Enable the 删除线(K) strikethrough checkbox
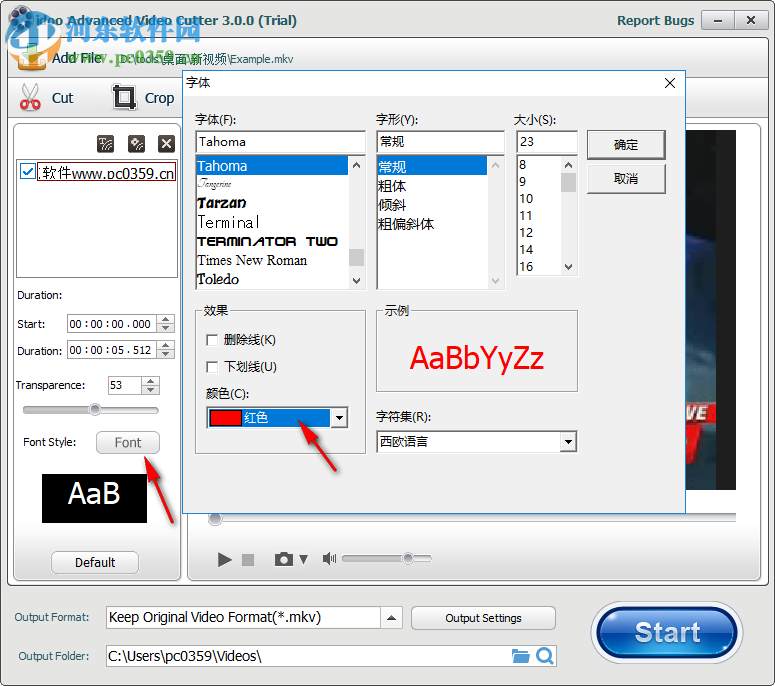The height and width of the screenshot is (686, 775). pos(212,340)
